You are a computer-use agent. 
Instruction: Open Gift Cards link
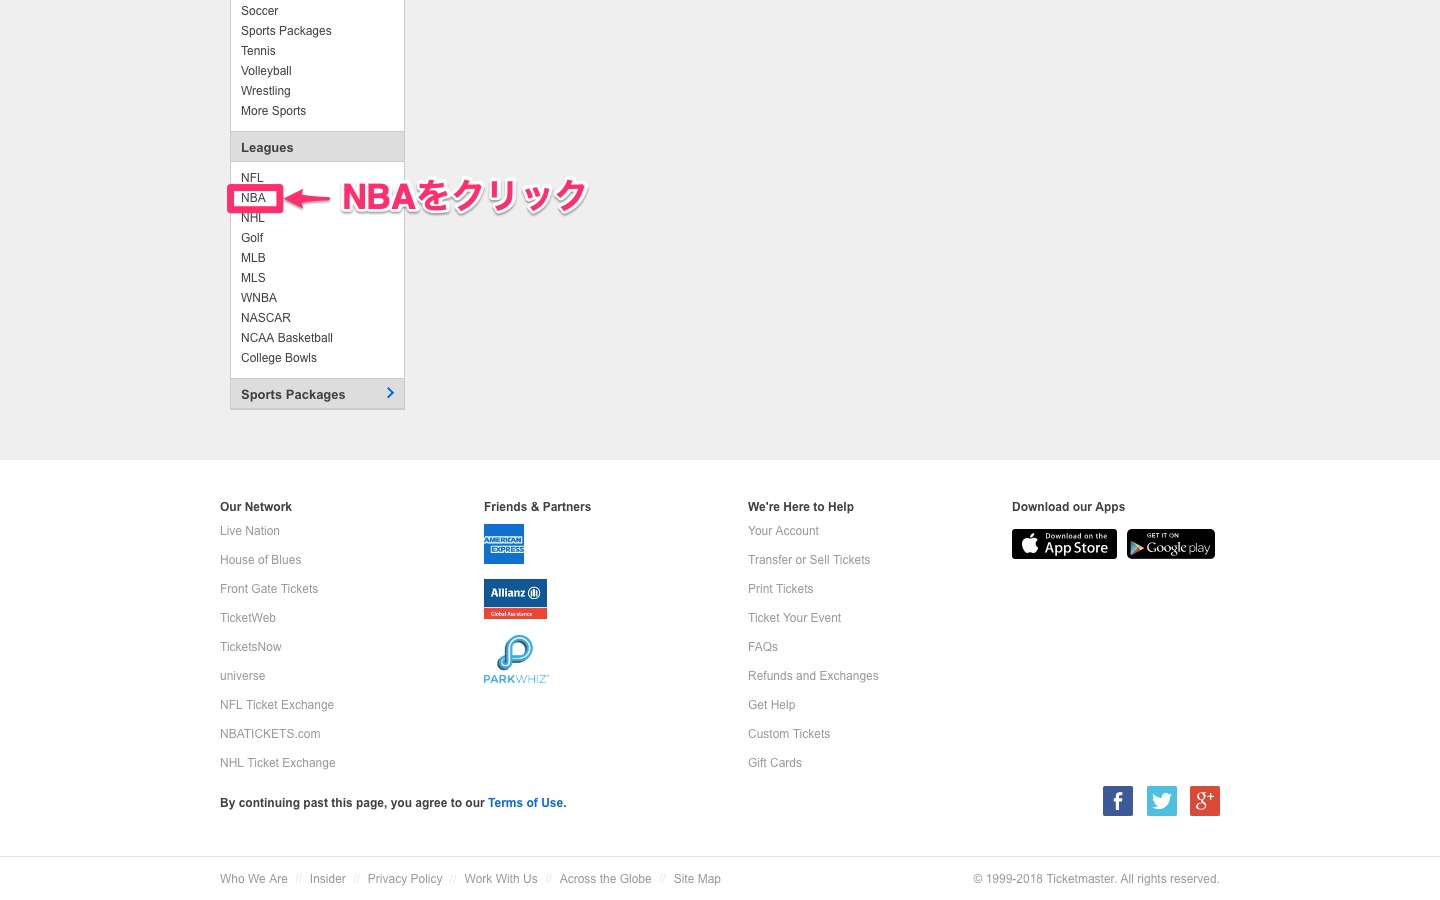click(x=775, y=763)
